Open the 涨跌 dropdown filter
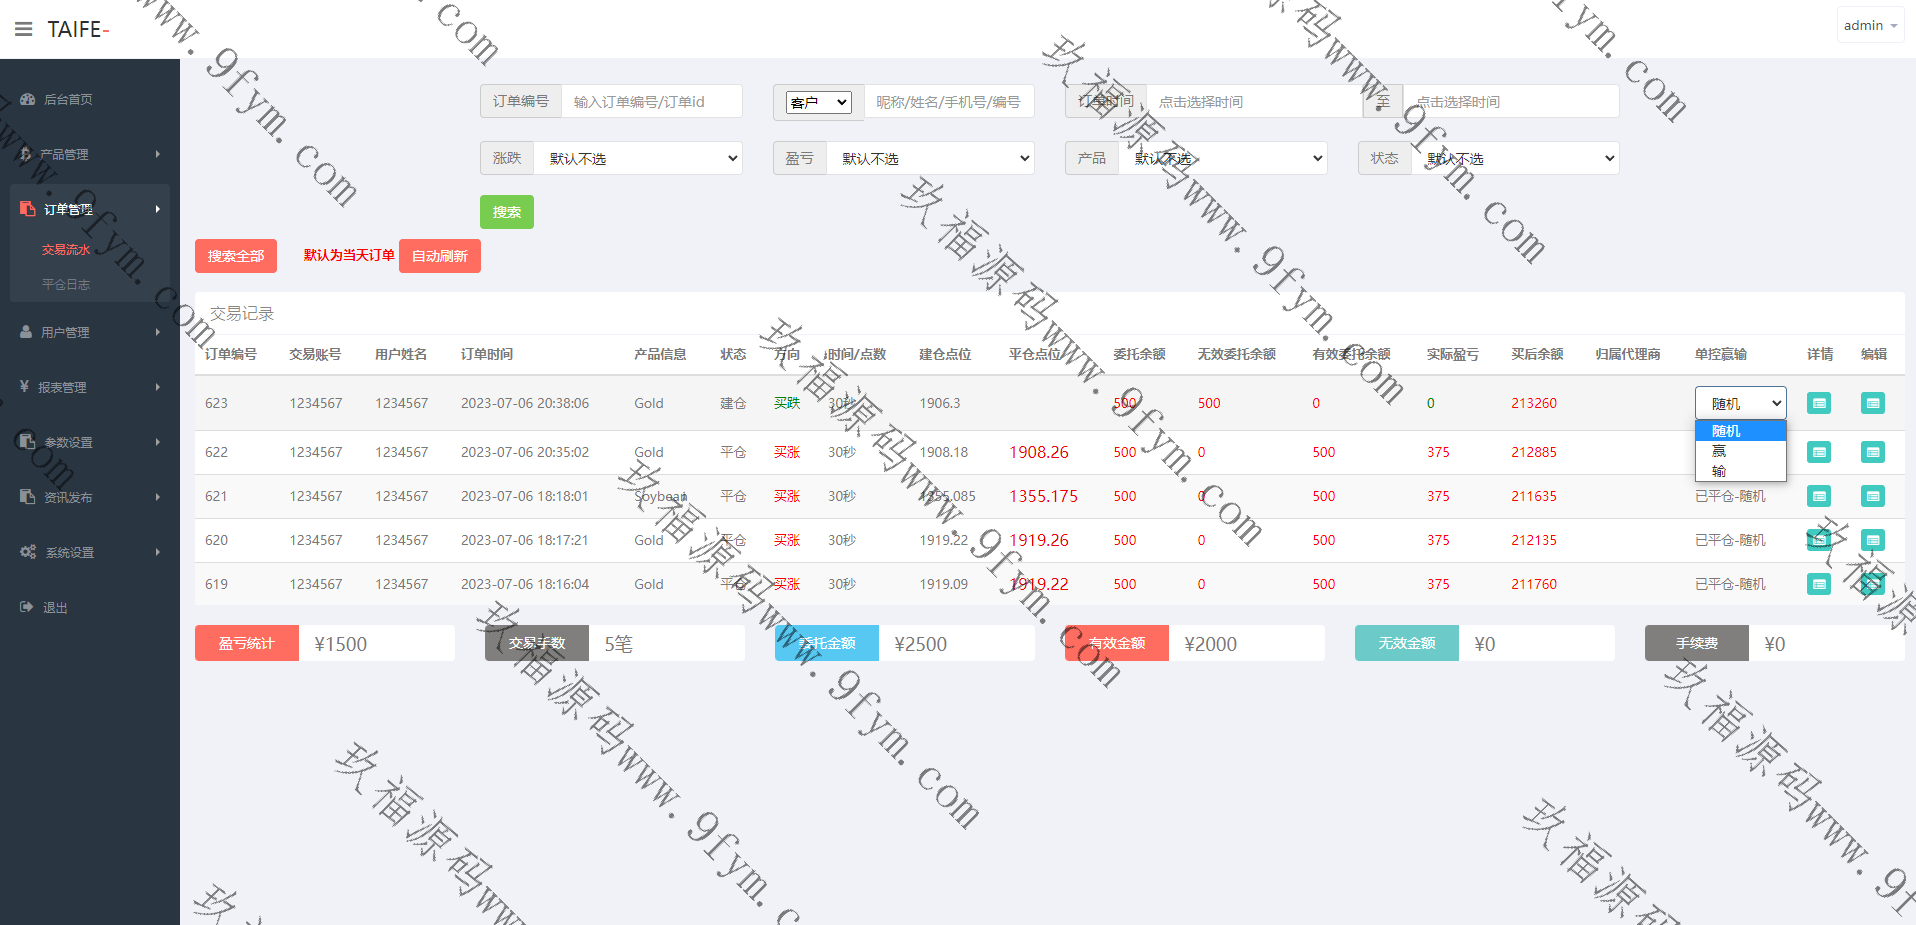Viewport: 1916px width, 925px height. (x=638, y=158)
